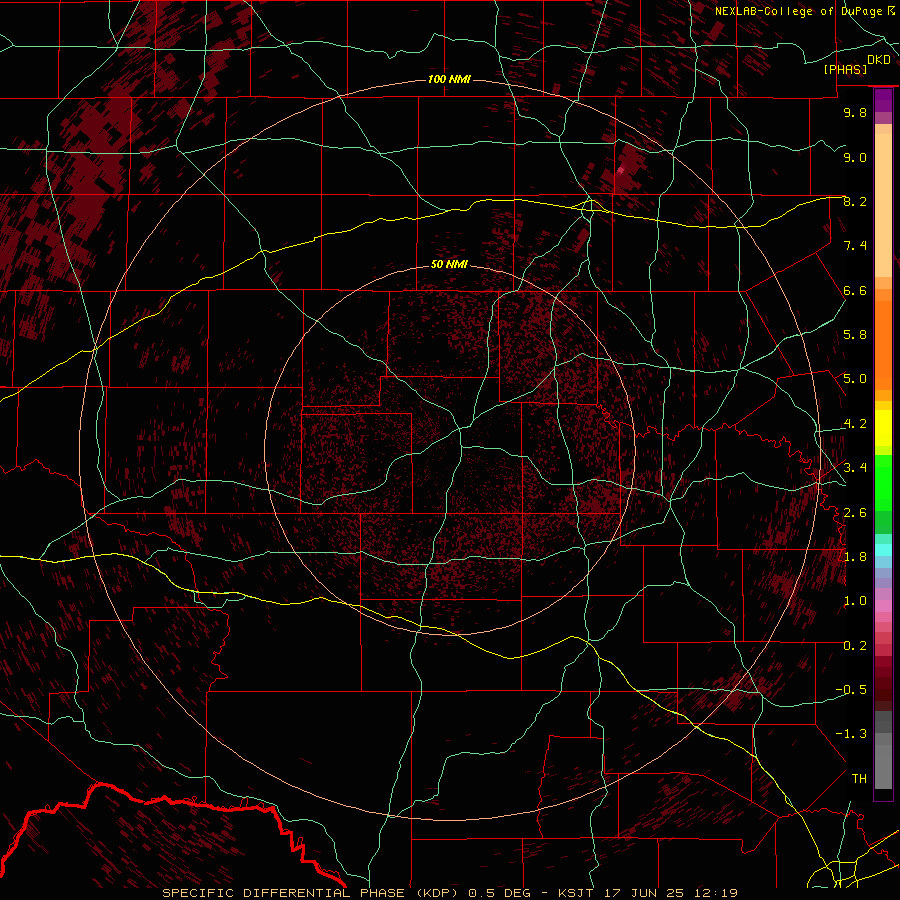
Task: Select the 1.0 value on the scale
Action: click(x=855, y=601)
